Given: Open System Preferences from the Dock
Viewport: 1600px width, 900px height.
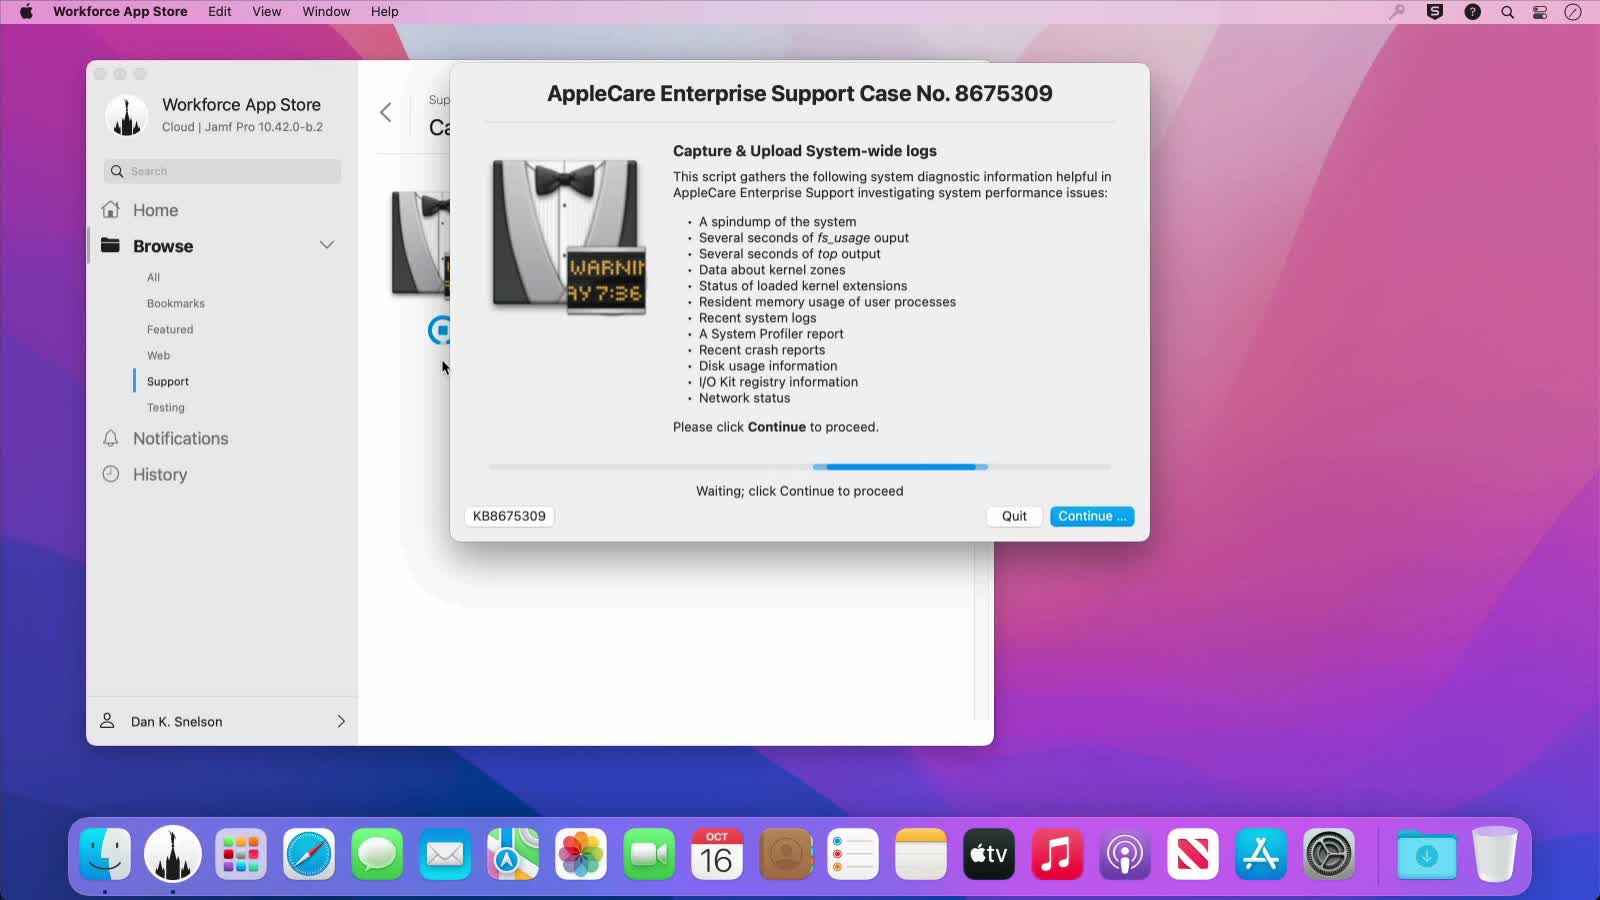Looking at the screenshot, I should [1329, 854].
